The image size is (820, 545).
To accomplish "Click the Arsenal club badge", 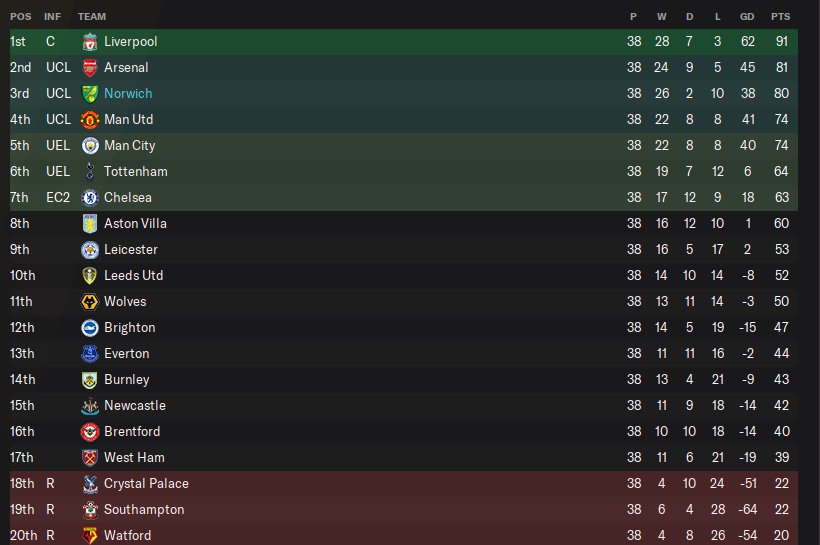I will pyautogui.click(x=89, y=68).
